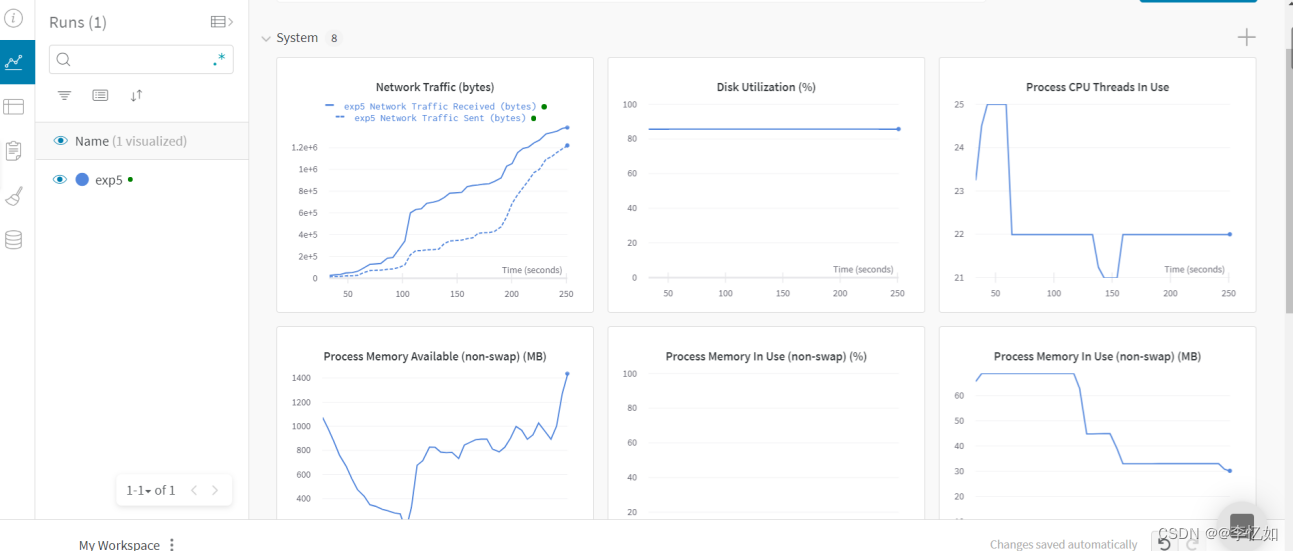Open the reports clipboard sidebar icon
Screen dimensions: 1293x551
point(14,151)
